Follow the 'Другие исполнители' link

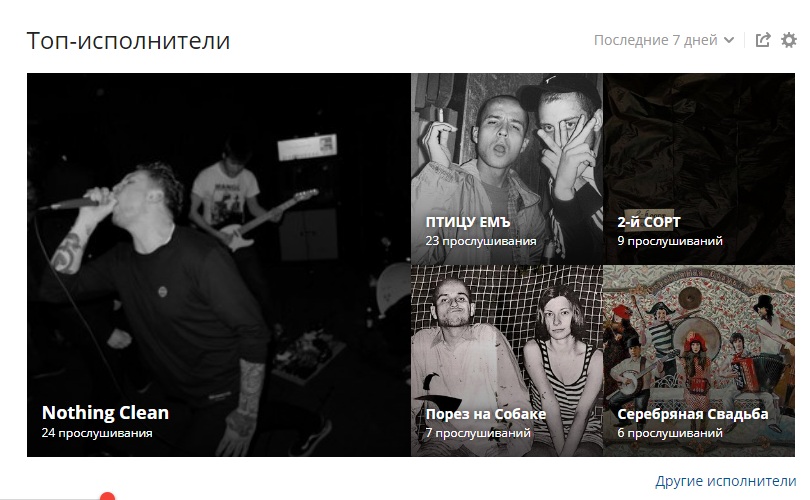click(726, 481)
